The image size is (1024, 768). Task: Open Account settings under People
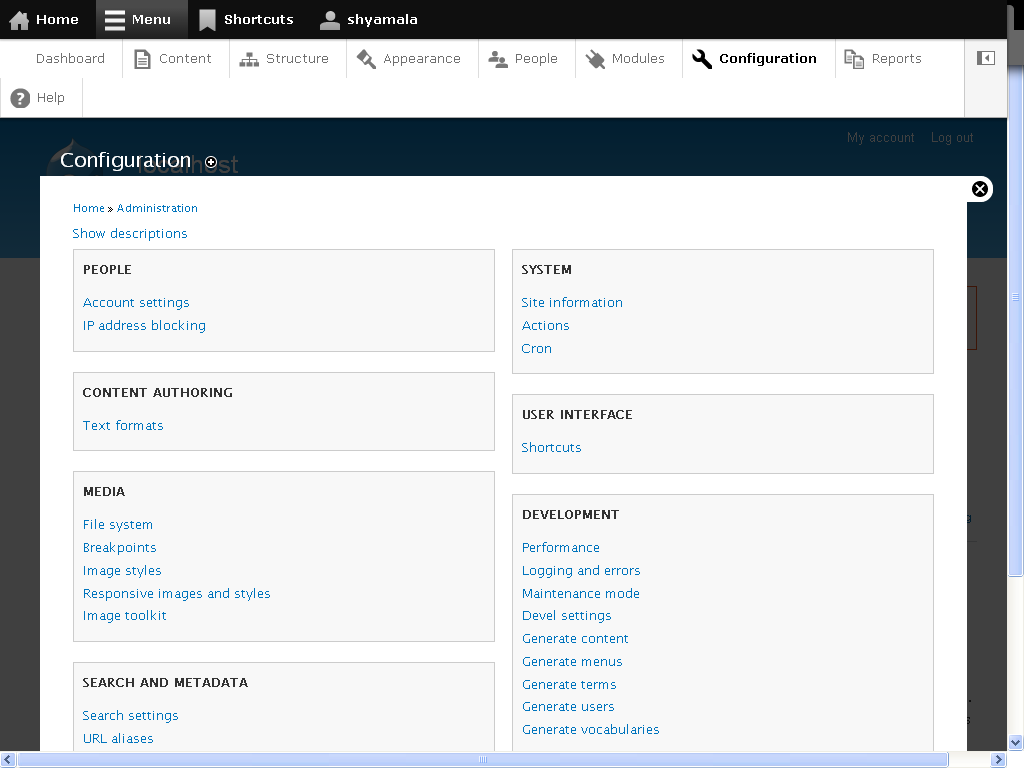tap(136, 302)
